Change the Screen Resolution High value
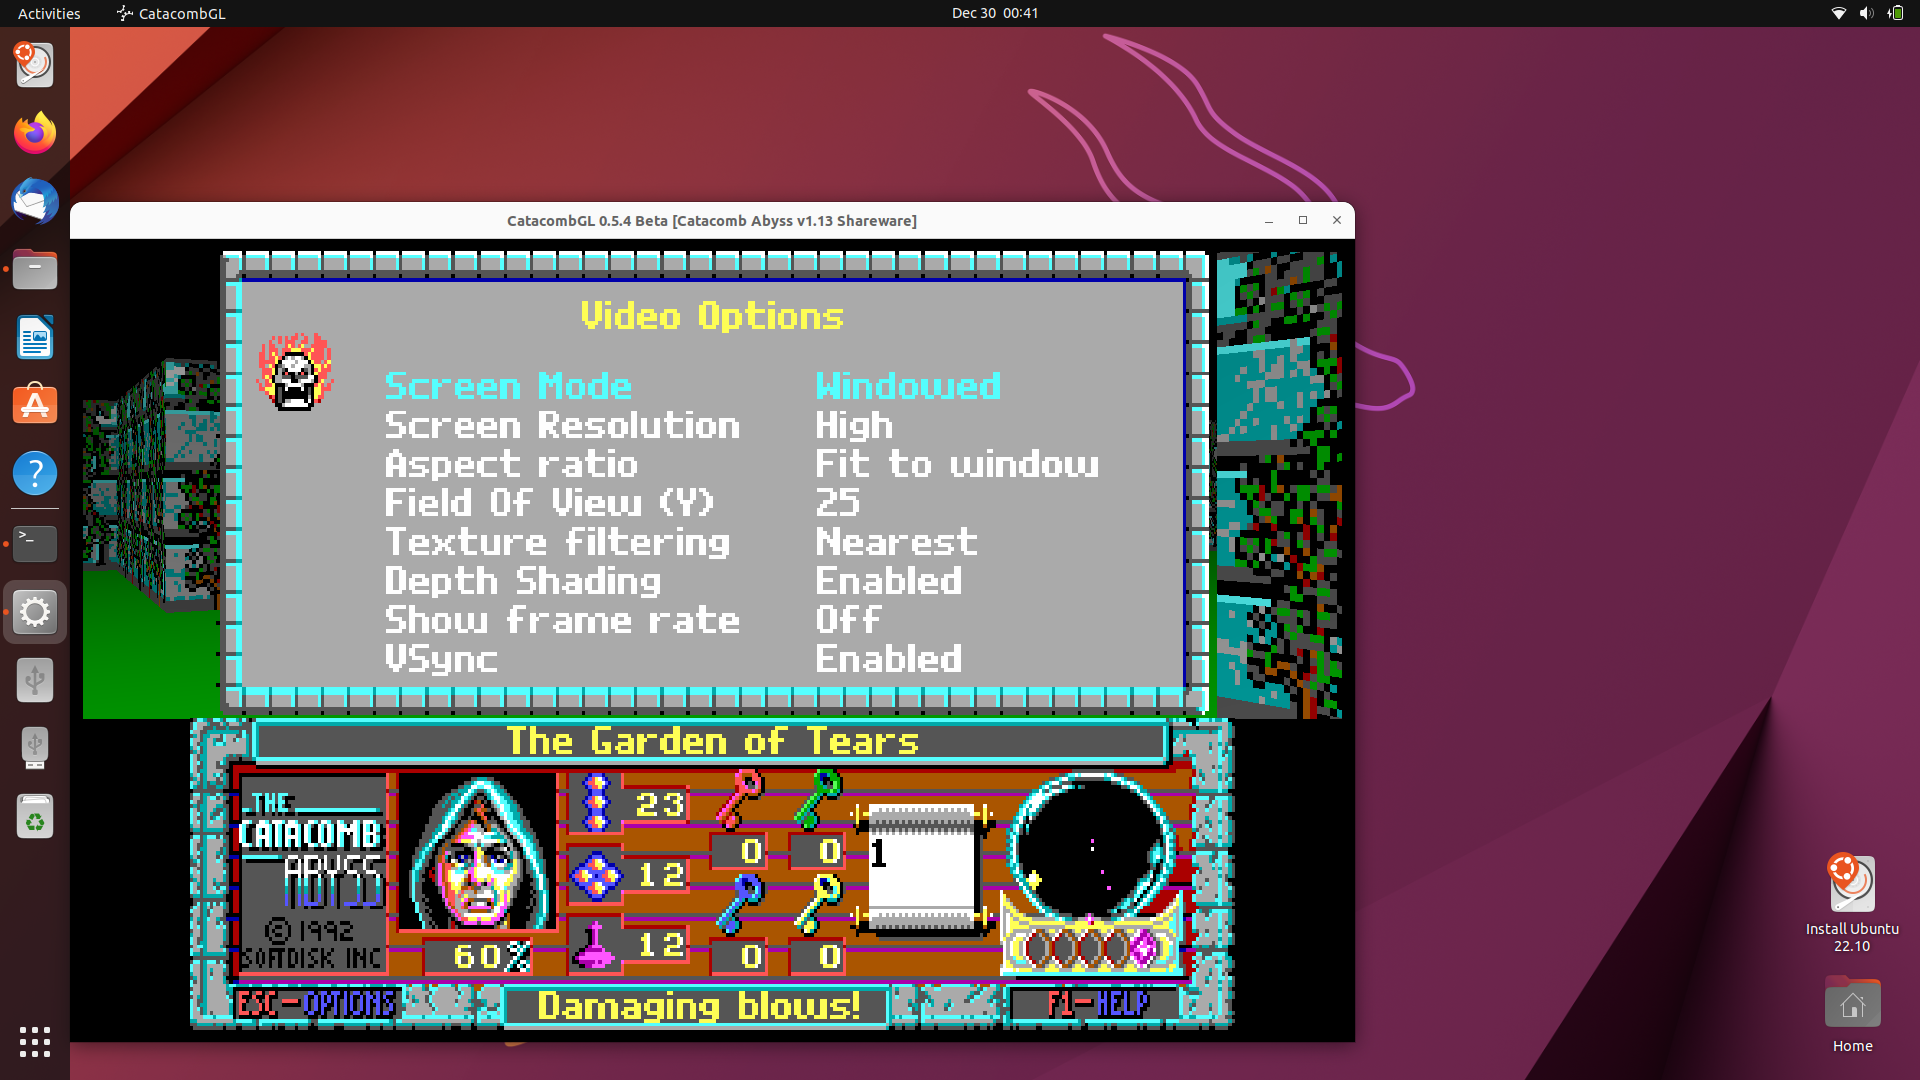This screenshot has width=1920, height=1080. coord(854,426)
